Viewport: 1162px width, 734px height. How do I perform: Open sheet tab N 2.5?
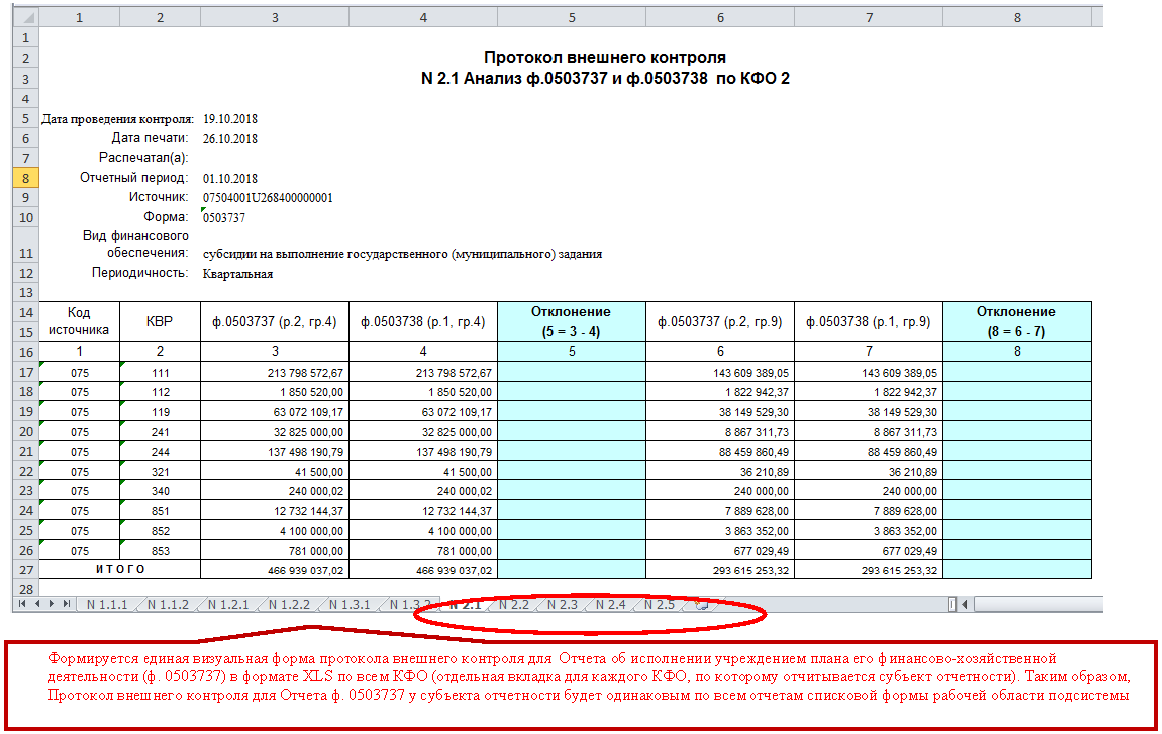[659, 604]
